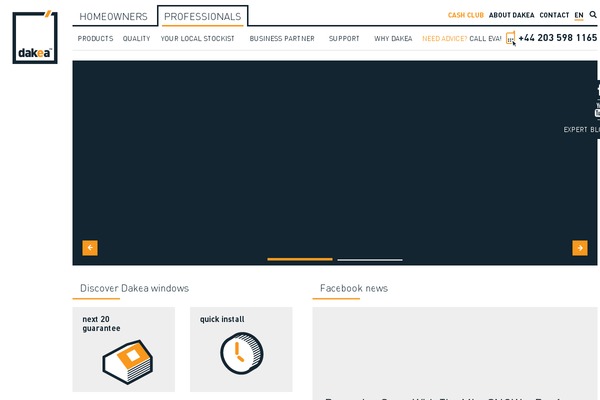Image resolution: width=600 pixels, height=400 pixels.
Task: Open the YouTube social icon
Action: coord(596,113)
